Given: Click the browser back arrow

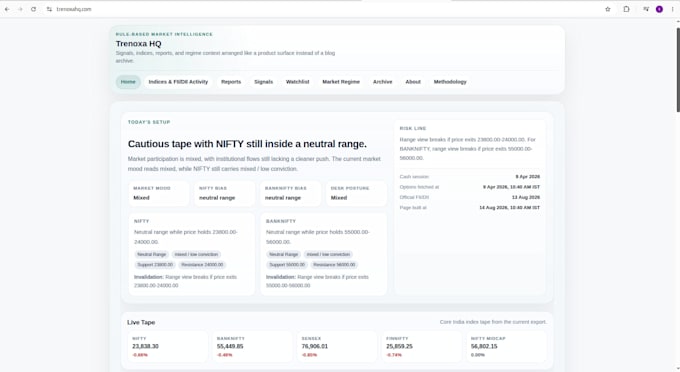Looking at the screenshot, I should click(x=7, y=9).
